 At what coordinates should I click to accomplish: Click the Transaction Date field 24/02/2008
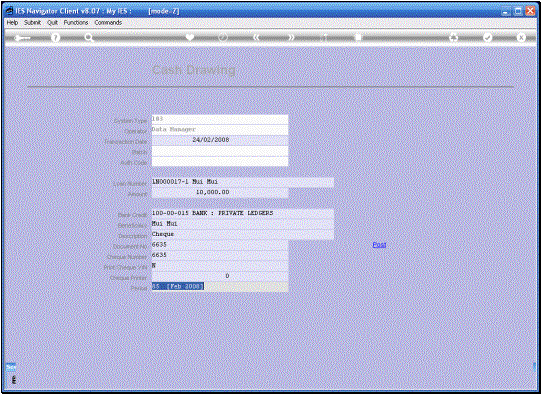coord(220,140)
